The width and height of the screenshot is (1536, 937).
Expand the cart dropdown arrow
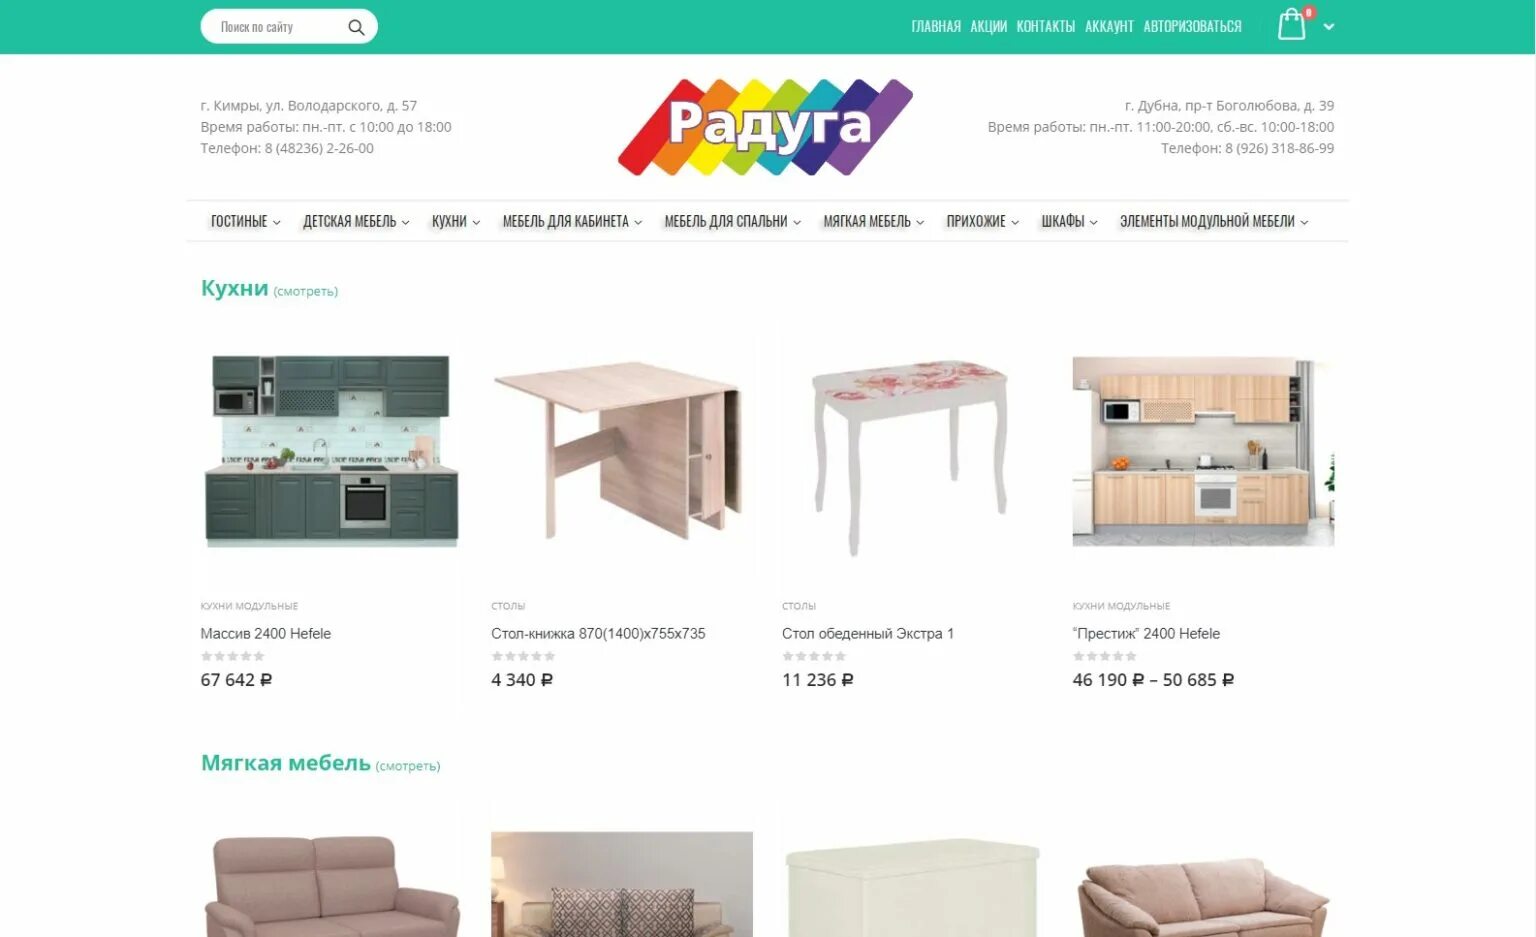pyautogui.click(x=1329, y=27)
